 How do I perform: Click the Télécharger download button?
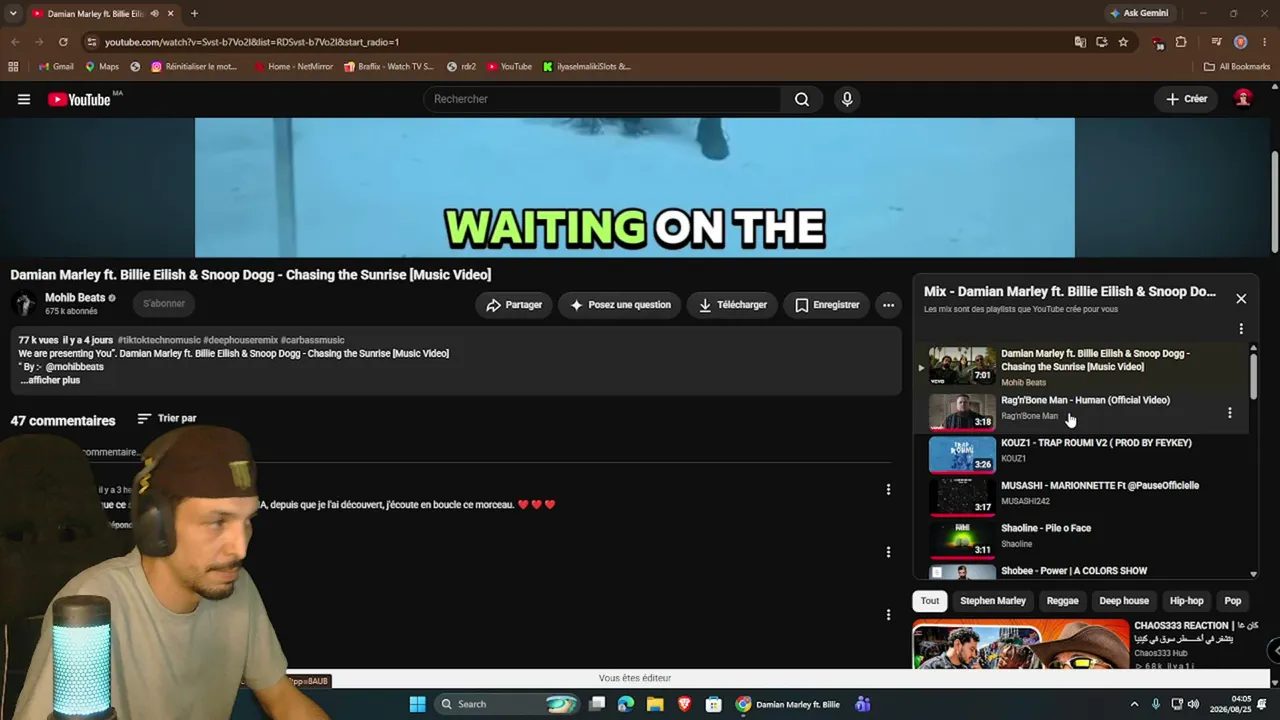click(x=733, y=305)
